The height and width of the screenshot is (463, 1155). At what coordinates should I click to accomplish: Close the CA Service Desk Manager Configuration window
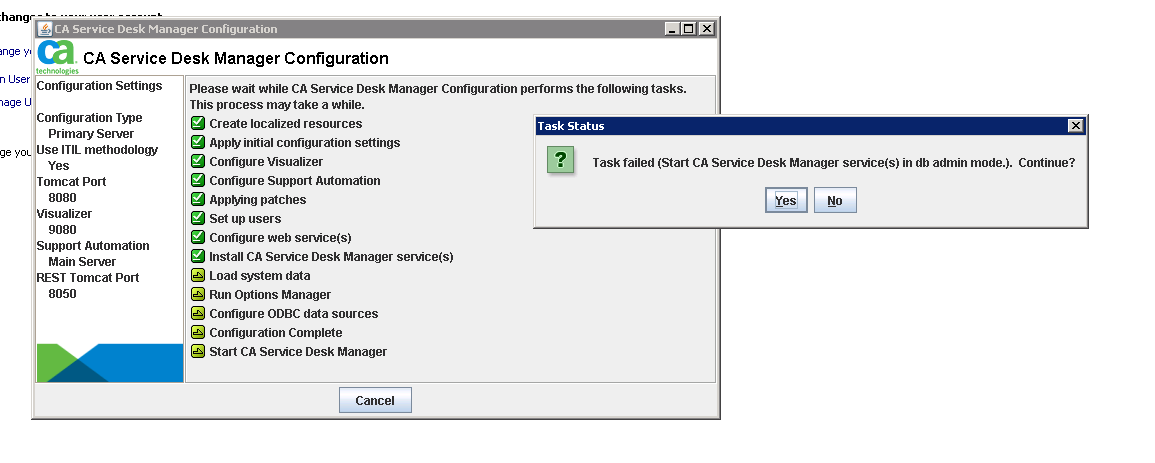[x=706, y=29]
